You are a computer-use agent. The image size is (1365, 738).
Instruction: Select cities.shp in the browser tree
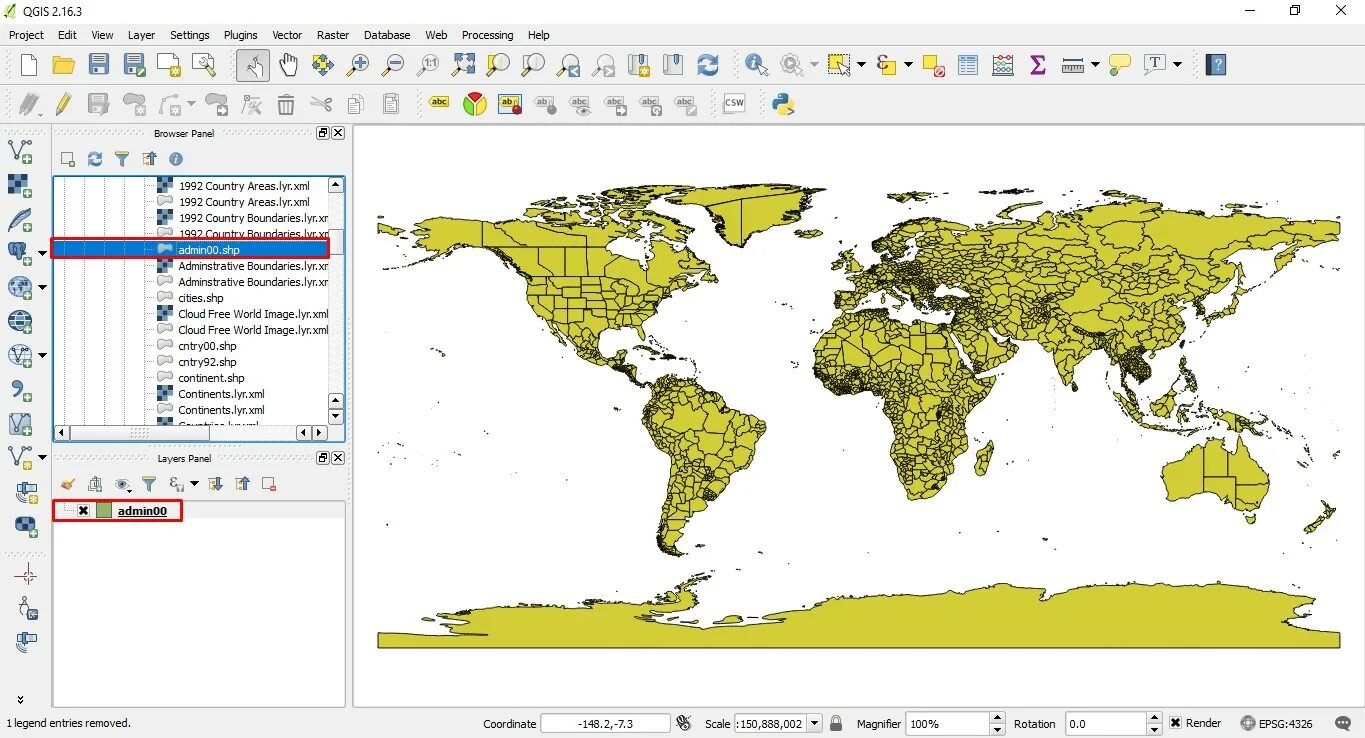201,298
